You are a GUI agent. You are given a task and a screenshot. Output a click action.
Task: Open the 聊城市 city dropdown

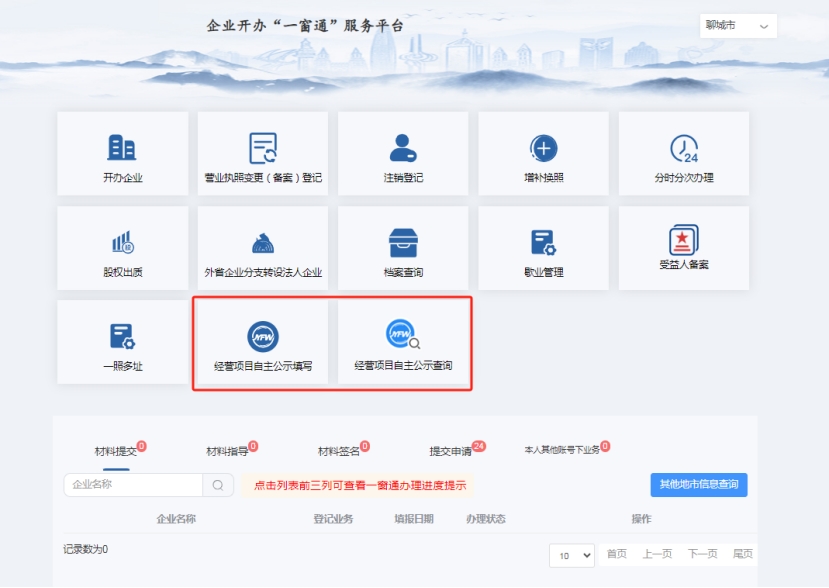(x=738, y=25)
